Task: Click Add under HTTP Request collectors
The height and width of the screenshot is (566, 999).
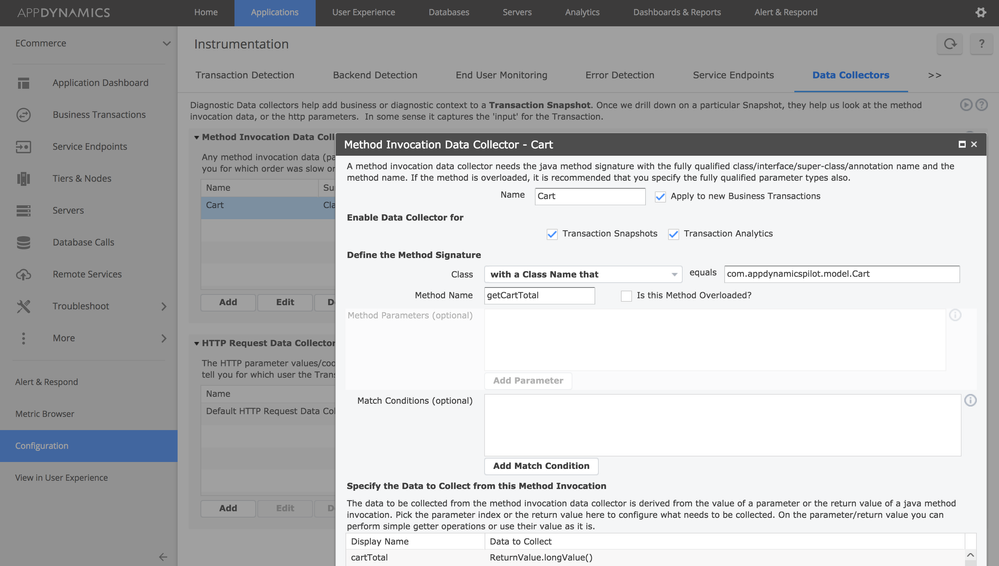Action: pyautogui.click(x=228, y=508)
